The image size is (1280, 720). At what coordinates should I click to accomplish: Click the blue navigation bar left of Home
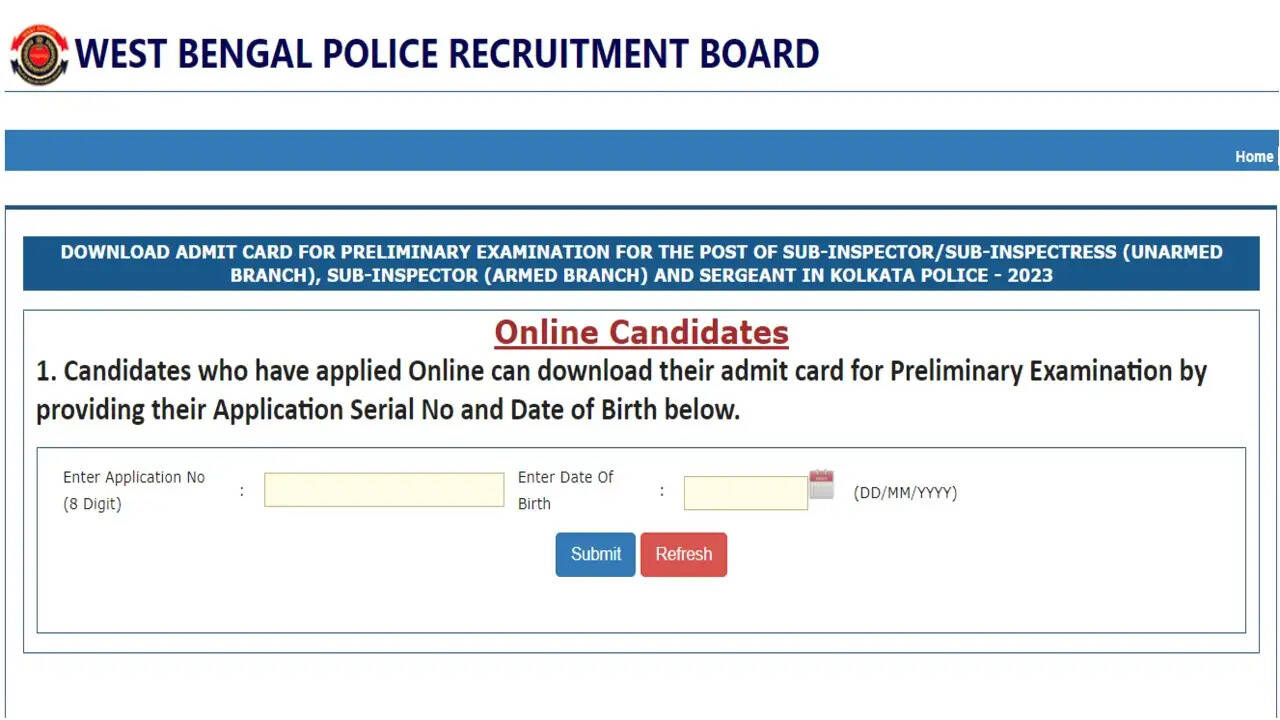coord(600,150)
